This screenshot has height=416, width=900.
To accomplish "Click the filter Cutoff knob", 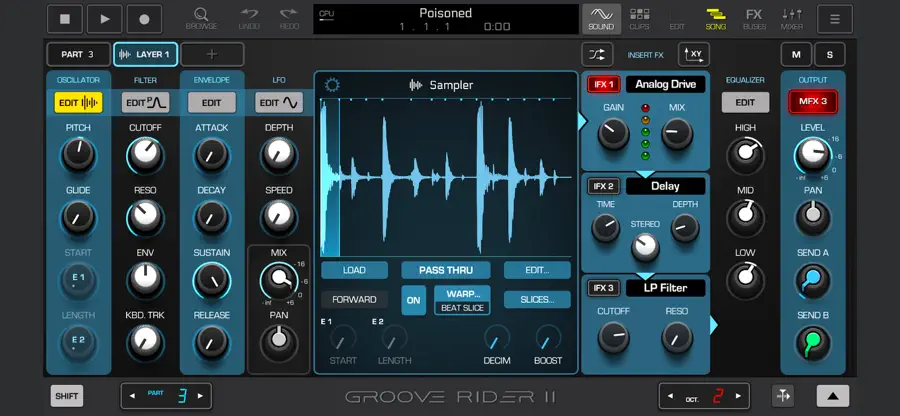I will 145,155.
